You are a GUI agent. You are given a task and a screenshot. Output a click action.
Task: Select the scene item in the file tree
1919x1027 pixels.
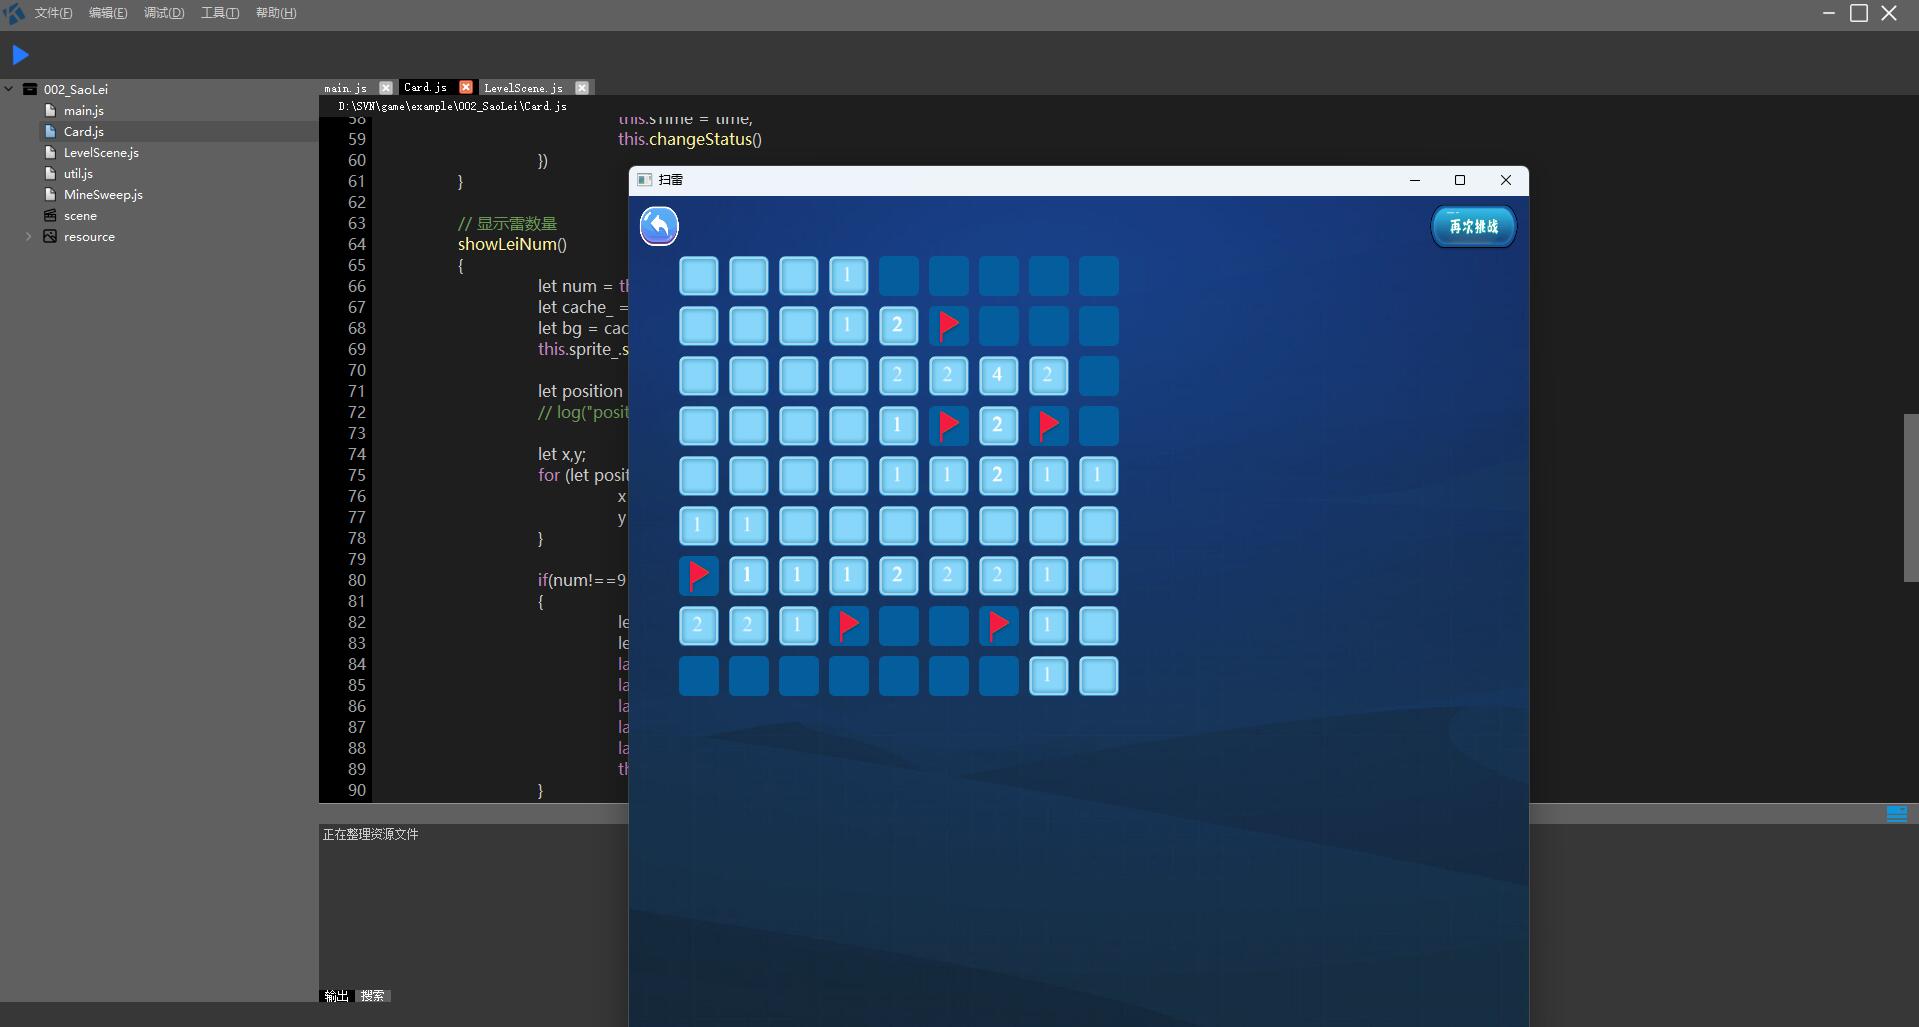80,216
